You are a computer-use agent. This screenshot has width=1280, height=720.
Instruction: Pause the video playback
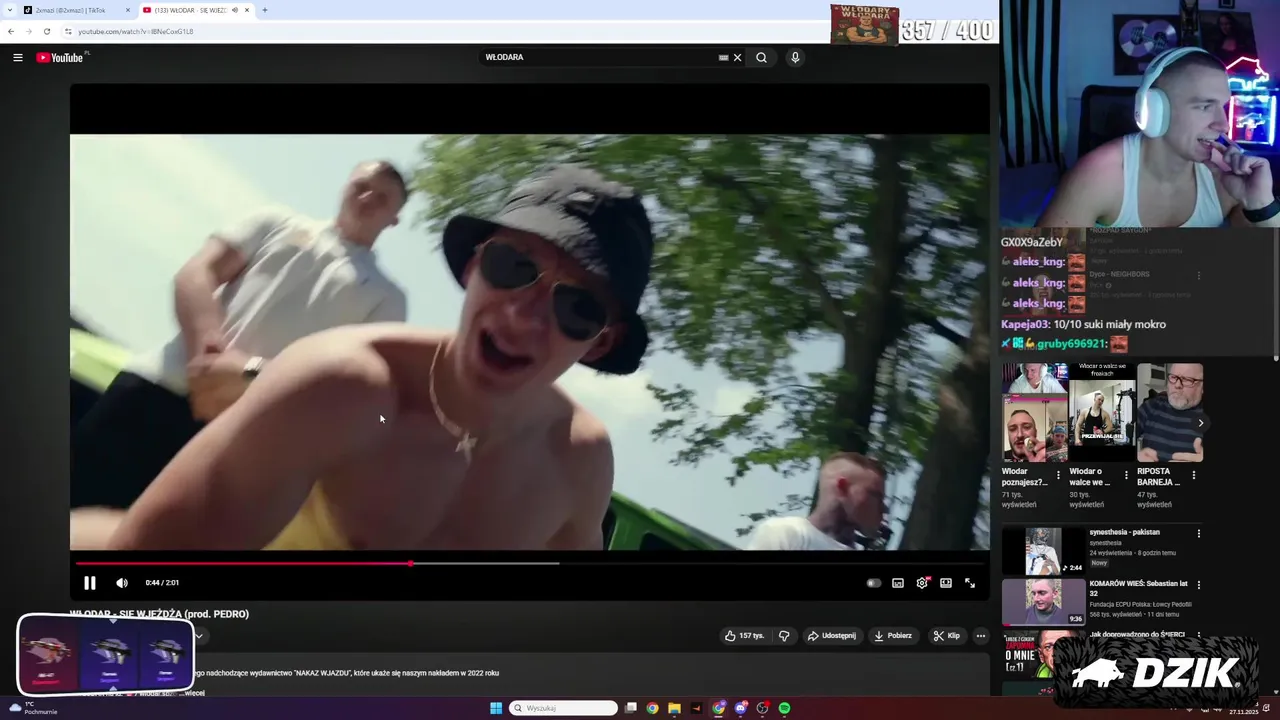pyautogui.click(x=89, y=583)
